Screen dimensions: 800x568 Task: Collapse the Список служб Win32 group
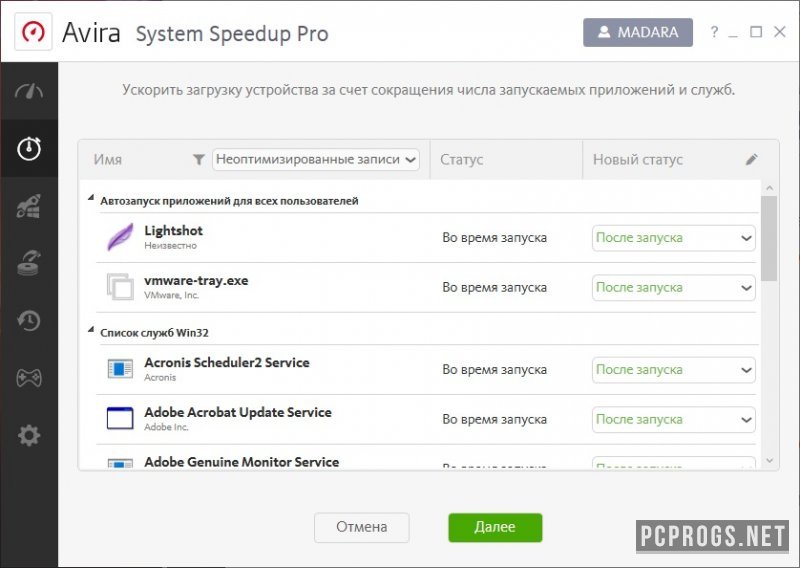tap(91, 330)
